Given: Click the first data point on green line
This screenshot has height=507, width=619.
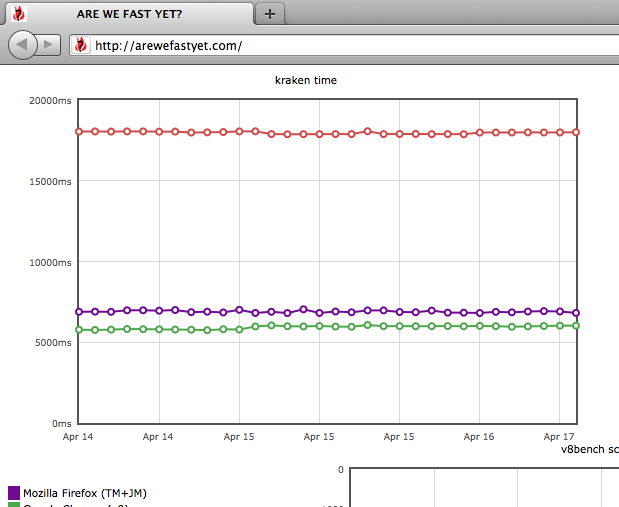Looking at the screenshot, I should coord(79,329).
